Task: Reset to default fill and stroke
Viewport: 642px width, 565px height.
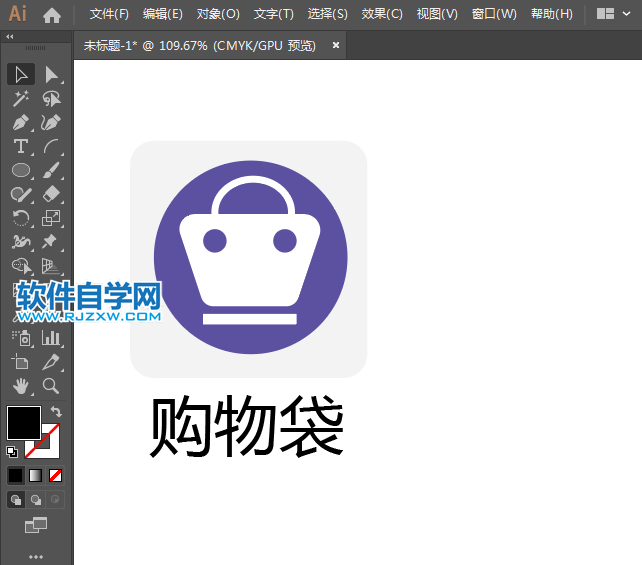Action: pyautogui.click(x=12, y=452)
